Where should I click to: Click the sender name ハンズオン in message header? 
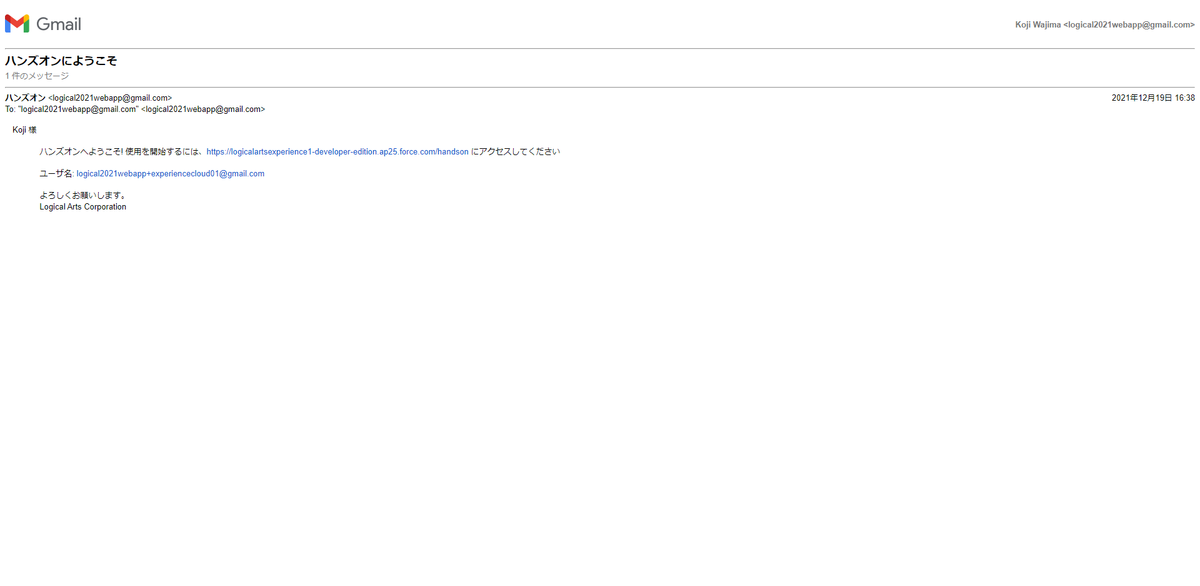[25, 98]
